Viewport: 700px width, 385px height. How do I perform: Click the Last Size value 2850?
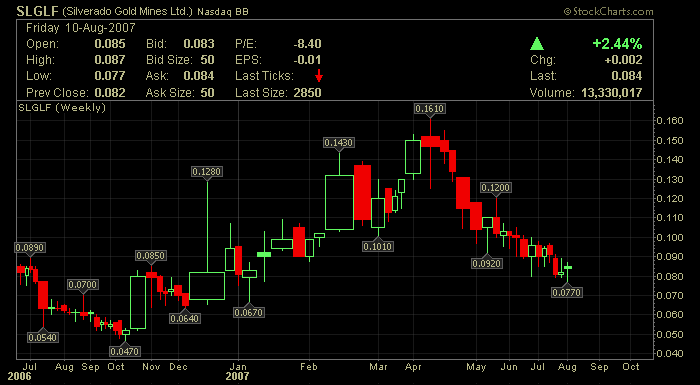pyautogui.click(x=308, y=93)
